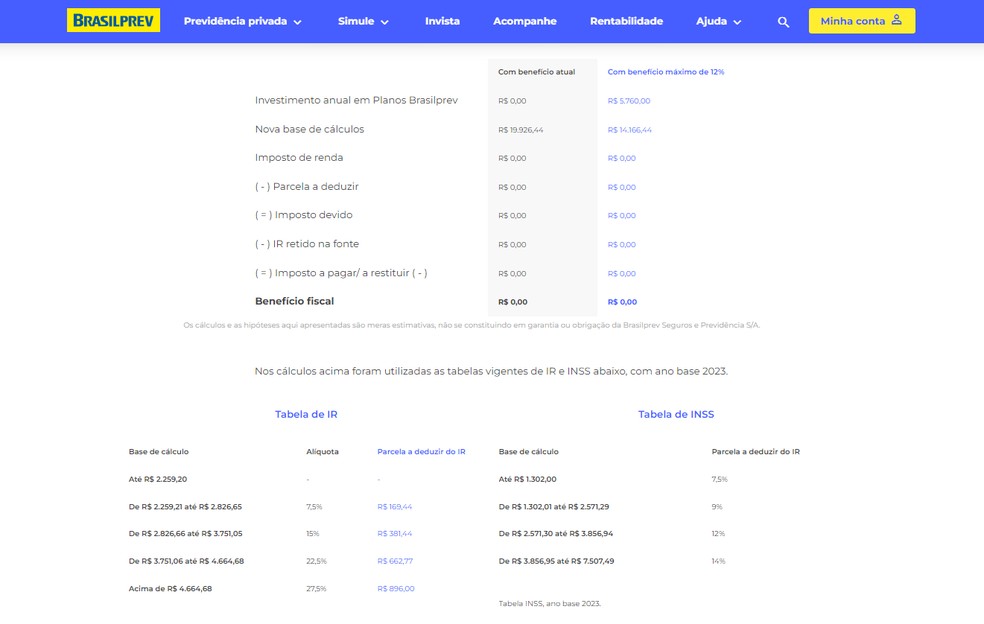The width and height of the screenshot is (984, 624).
Task: Click the user profile icon in Minha conta
Action: tap(896, 20)
